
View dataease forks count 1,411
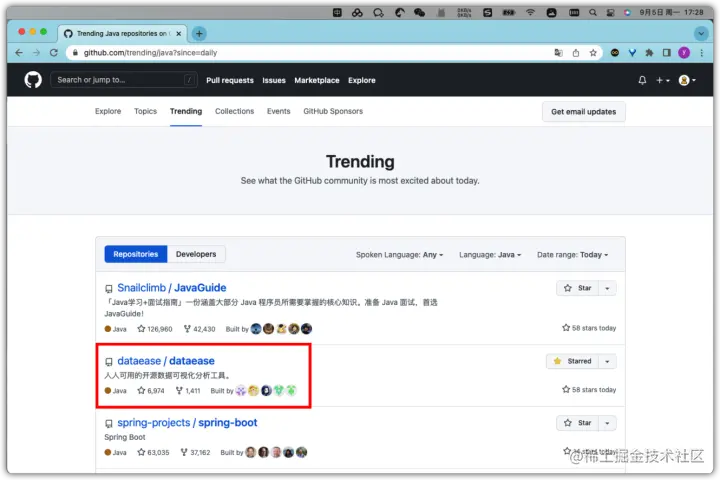click(x=188, y=390)
